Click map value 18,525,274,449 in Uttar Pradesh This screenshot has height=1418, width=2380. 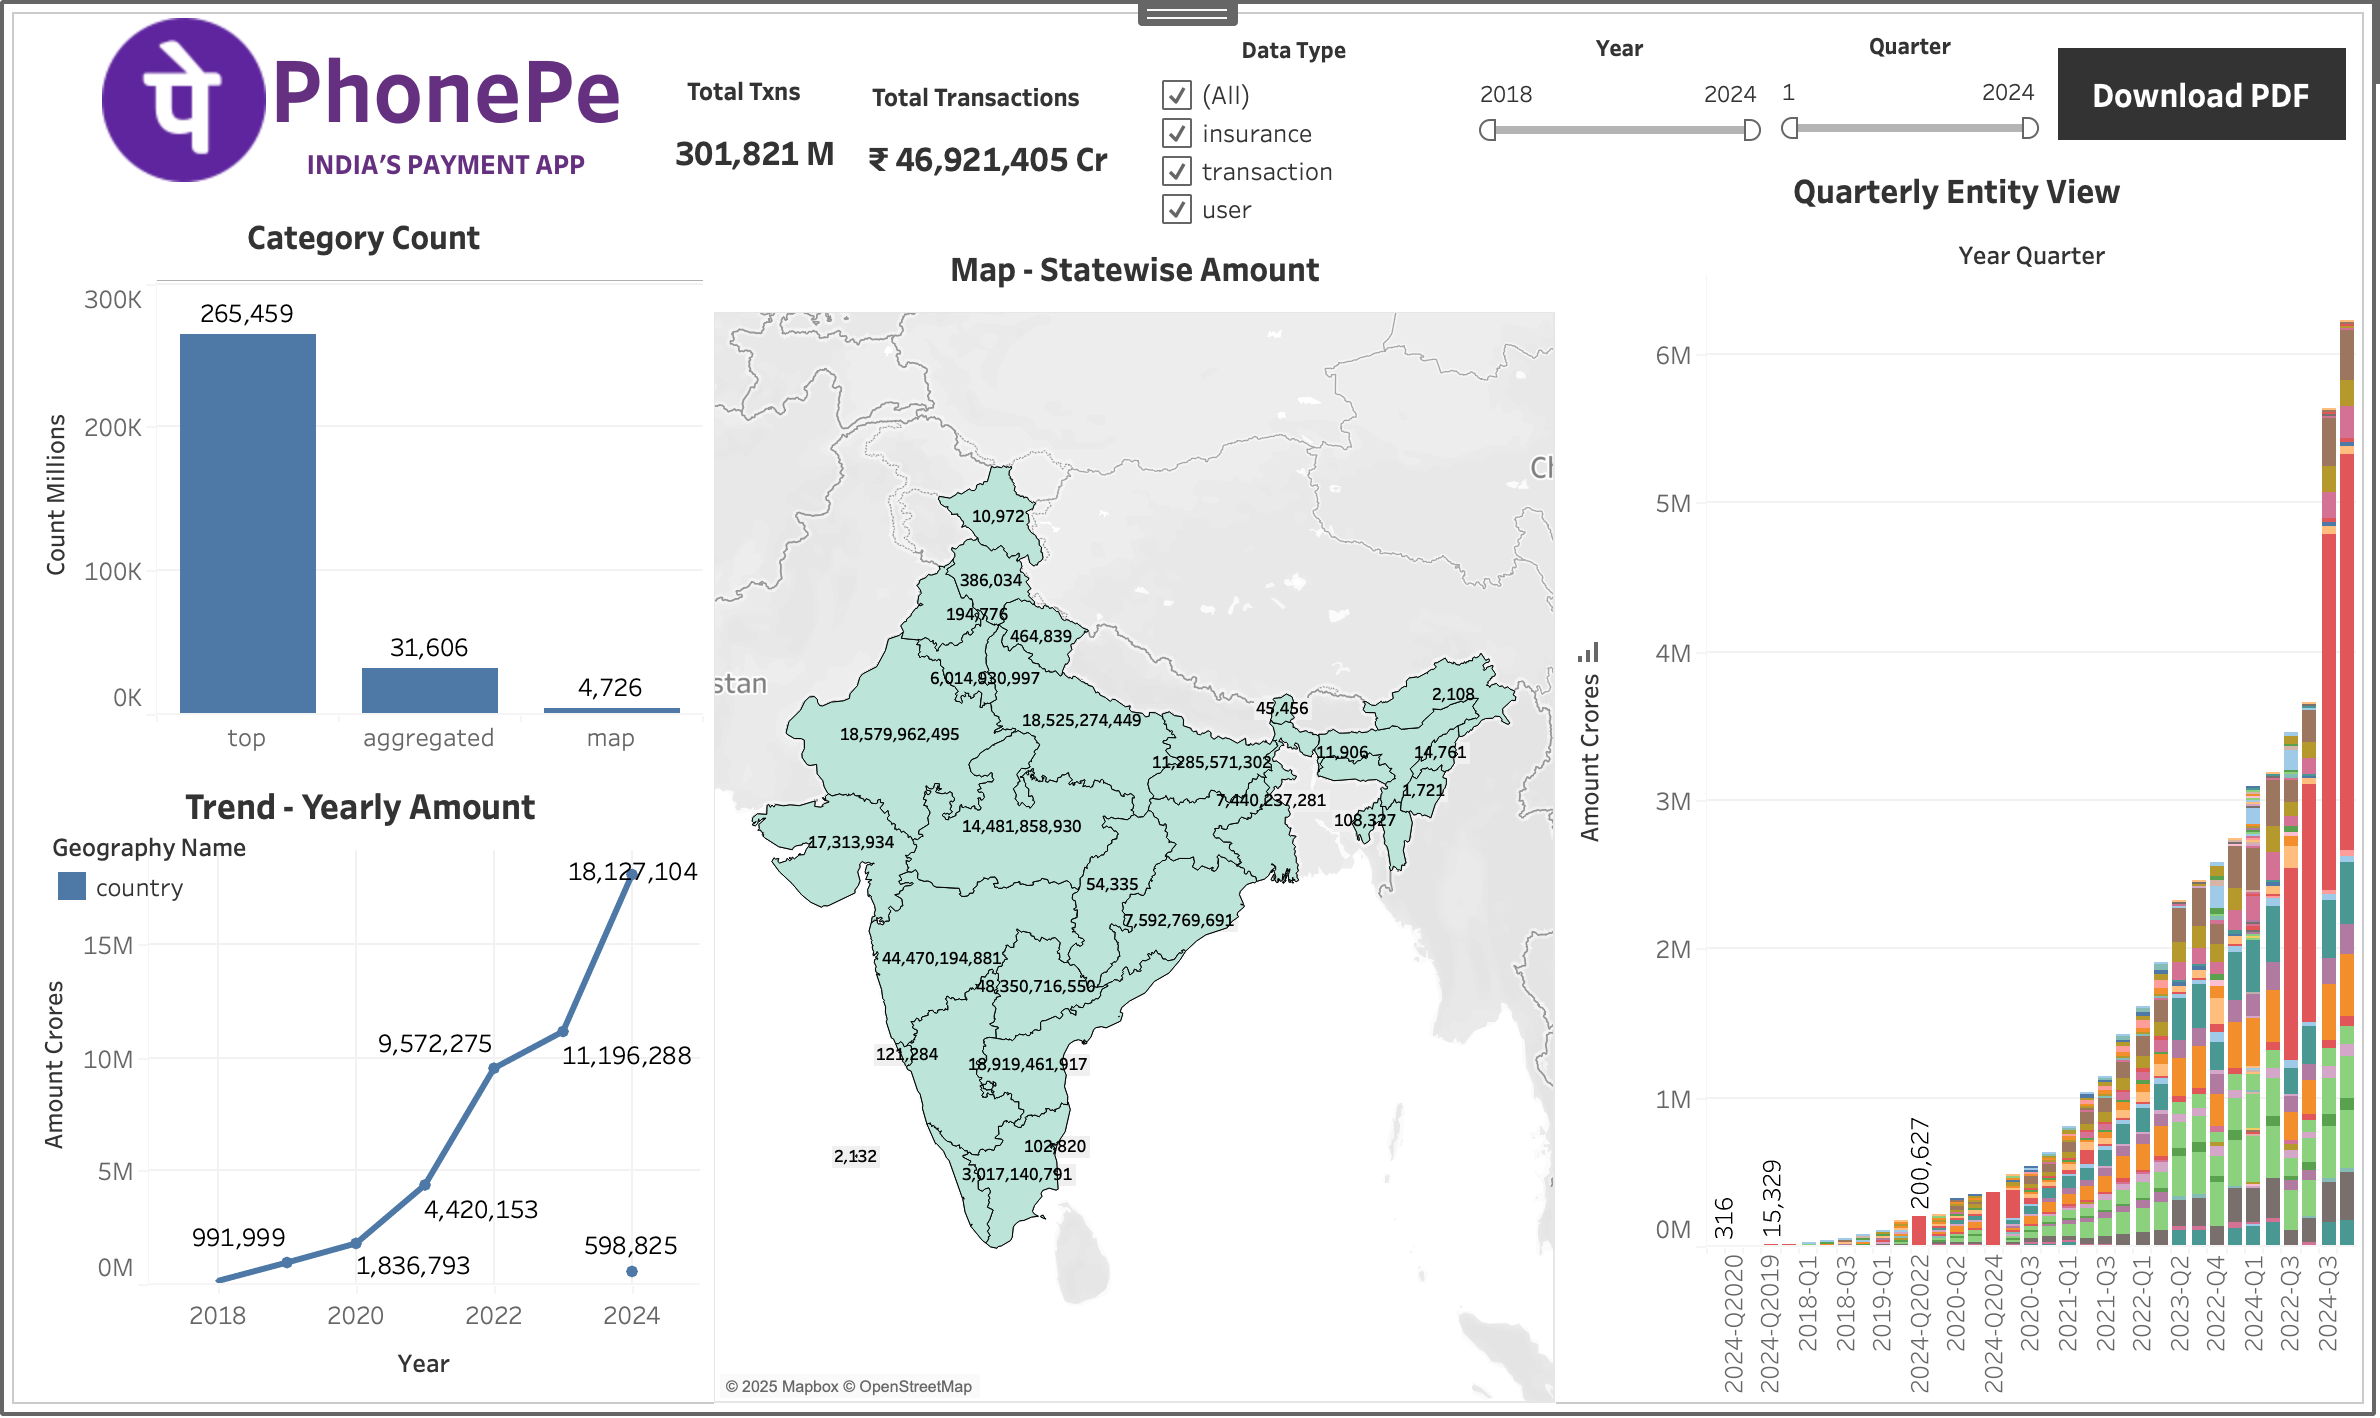(1081, 720)
